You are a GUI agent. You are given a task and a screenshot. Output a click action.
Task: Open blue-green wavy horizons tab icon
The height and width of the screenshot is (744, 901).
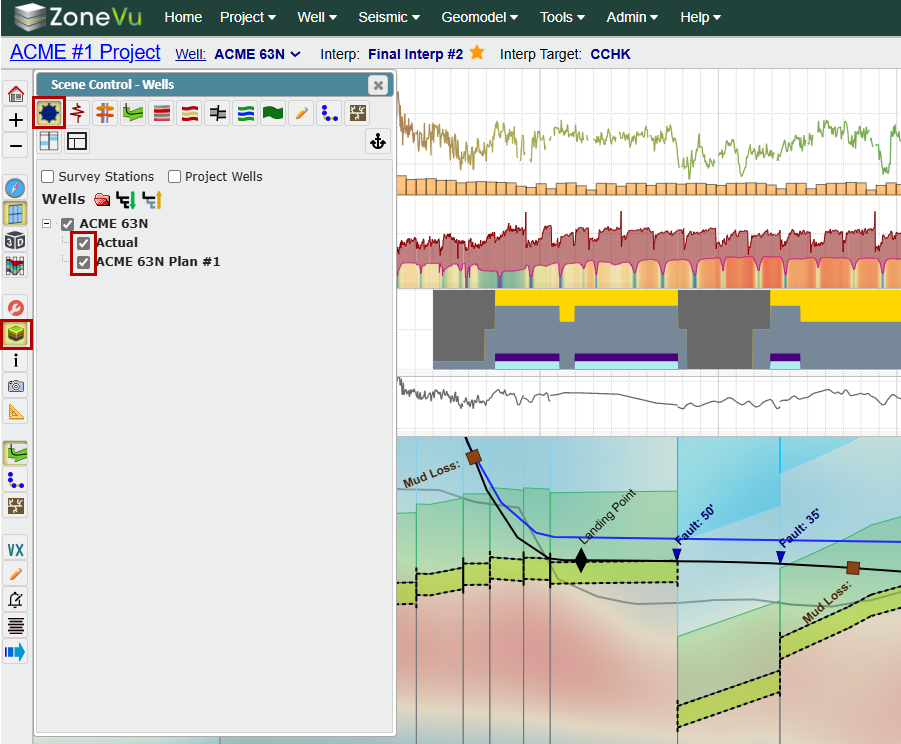click(245, 113)
